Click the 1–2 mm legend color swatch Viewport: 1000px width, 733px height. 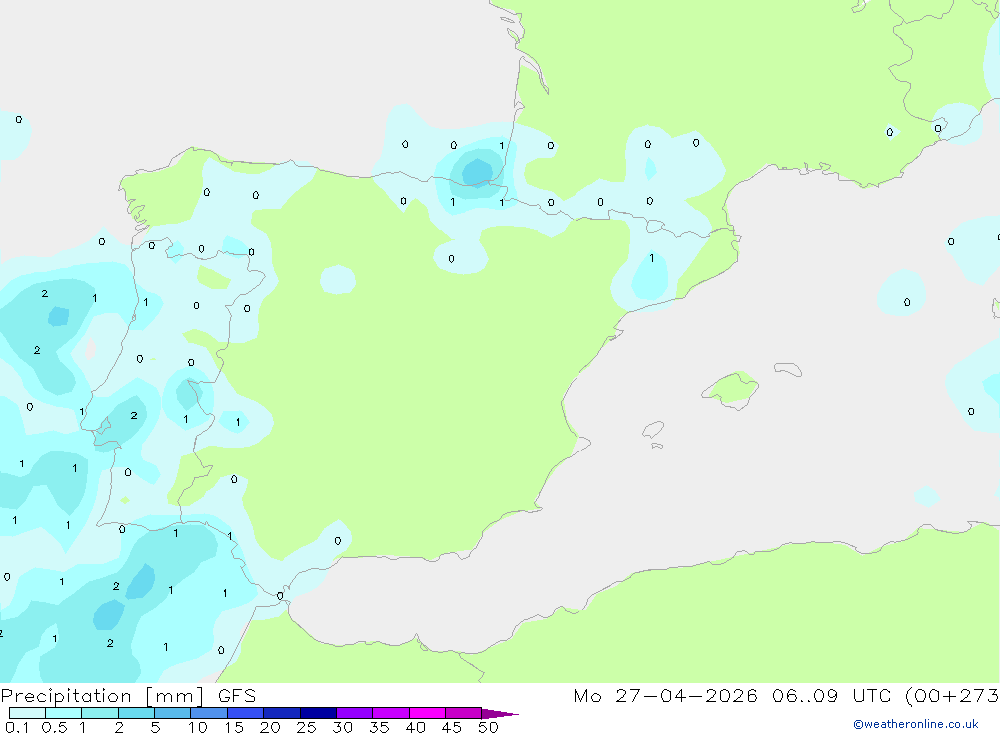pyautogui.click(x=100, y=713)
